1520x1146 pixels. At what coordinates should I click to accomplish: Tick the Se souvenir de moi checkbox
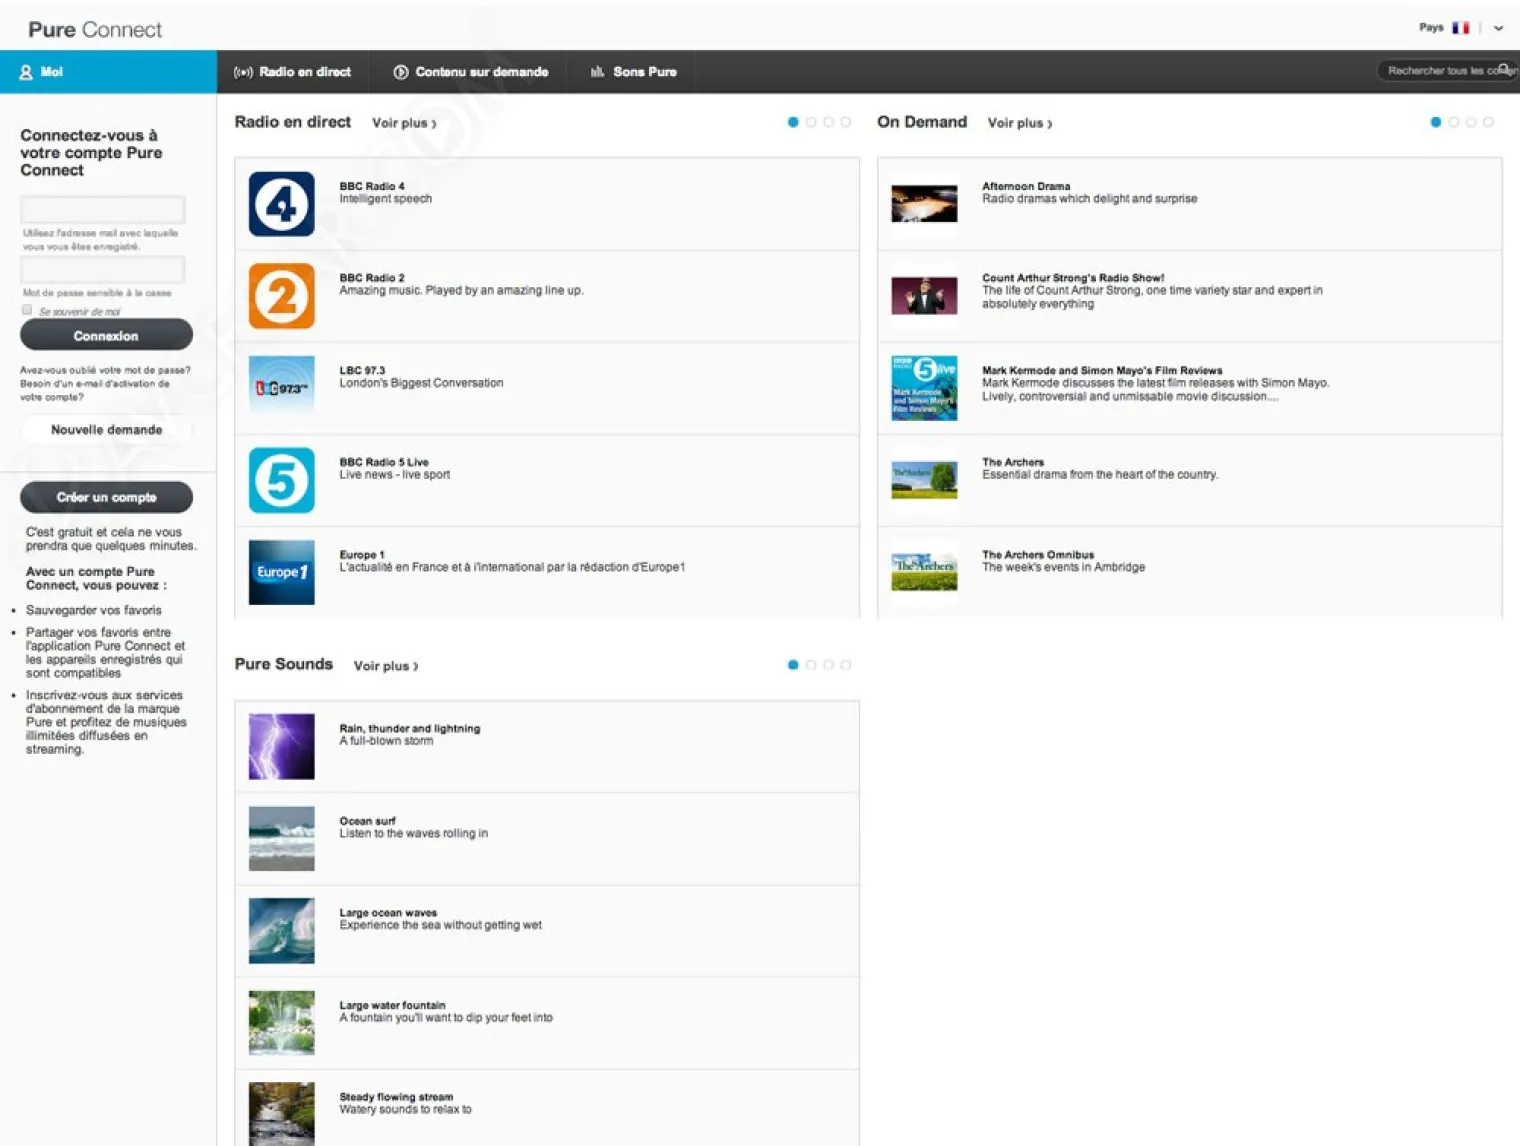point(27,310)
